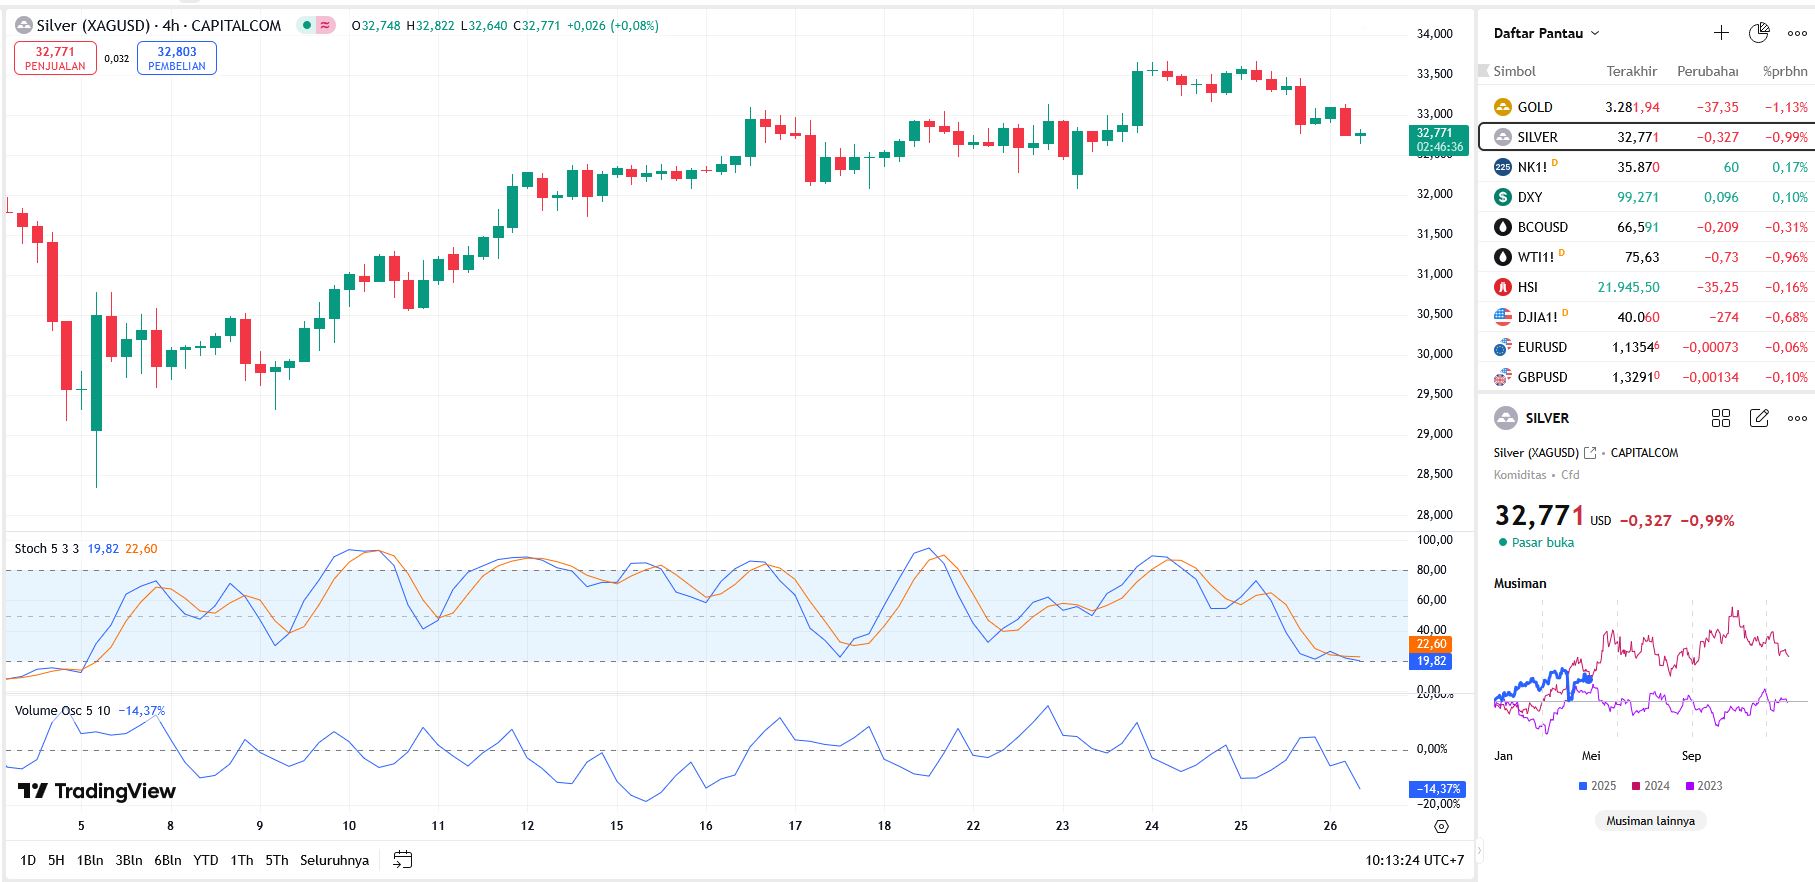Toggle the 2024 seasonal series legend
The image size is (1815, 882).
pyautogui.click(x=1650, y=786)
